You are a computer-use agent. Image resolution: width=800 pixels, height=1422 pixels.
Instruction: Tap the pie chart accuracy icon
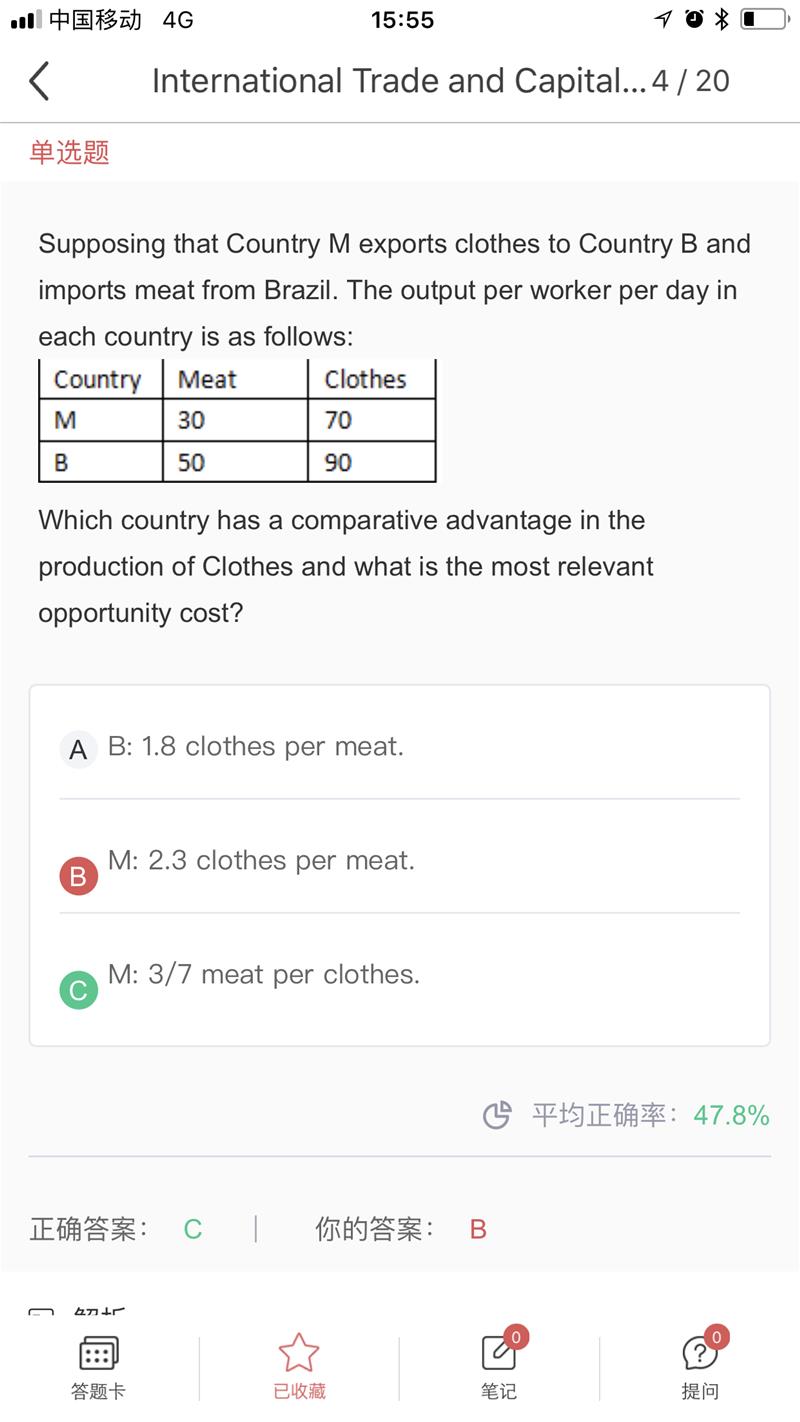(497, 1115)
